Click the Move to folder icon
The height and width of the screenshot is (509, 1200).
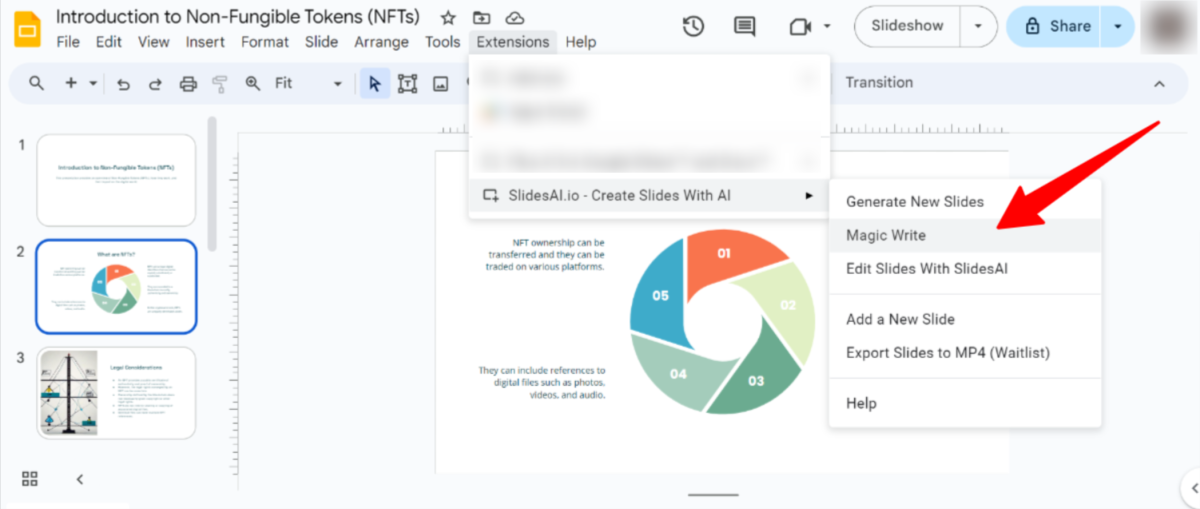click(482, 18)
